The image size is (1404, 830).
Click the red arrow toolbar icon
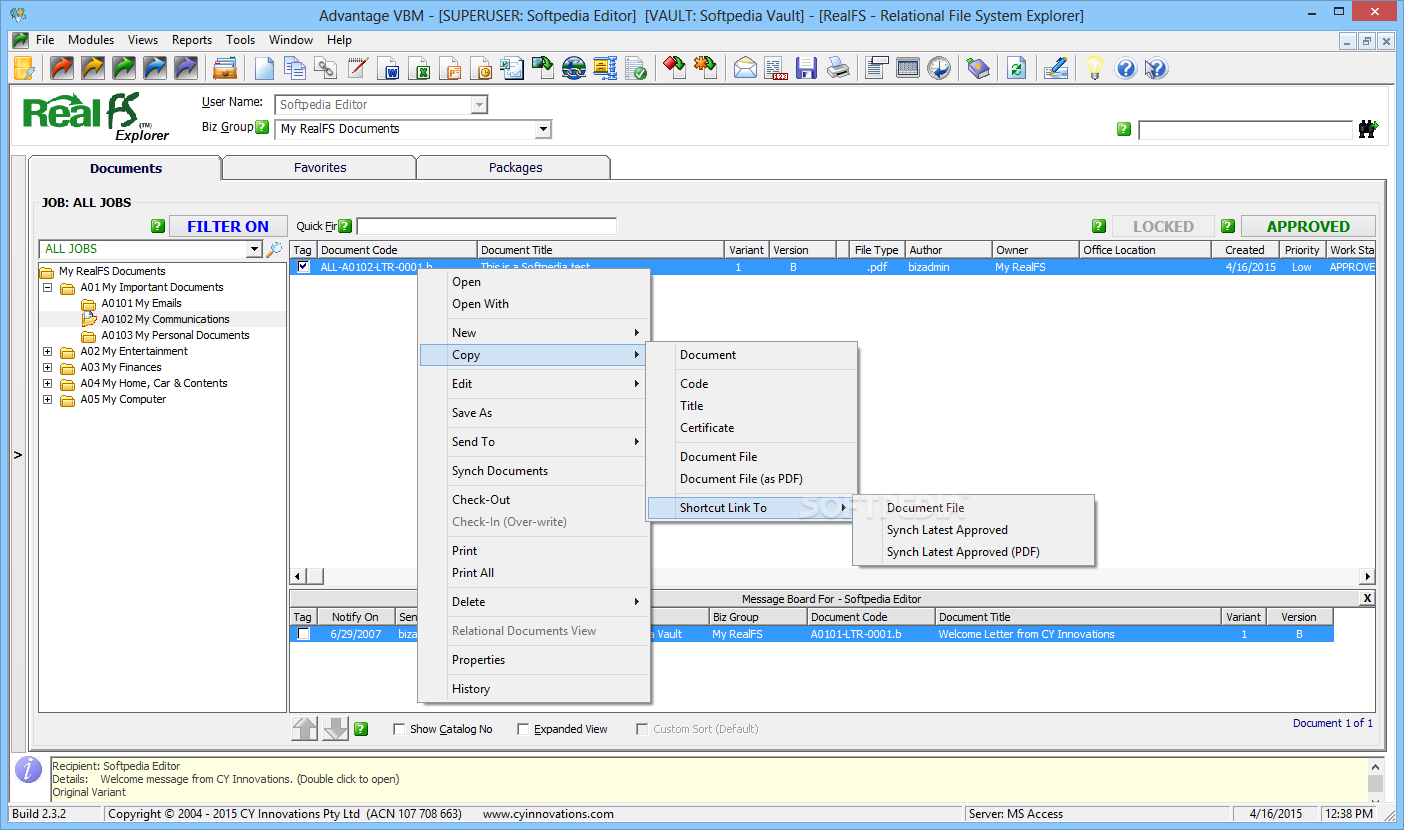pos(62,68)
